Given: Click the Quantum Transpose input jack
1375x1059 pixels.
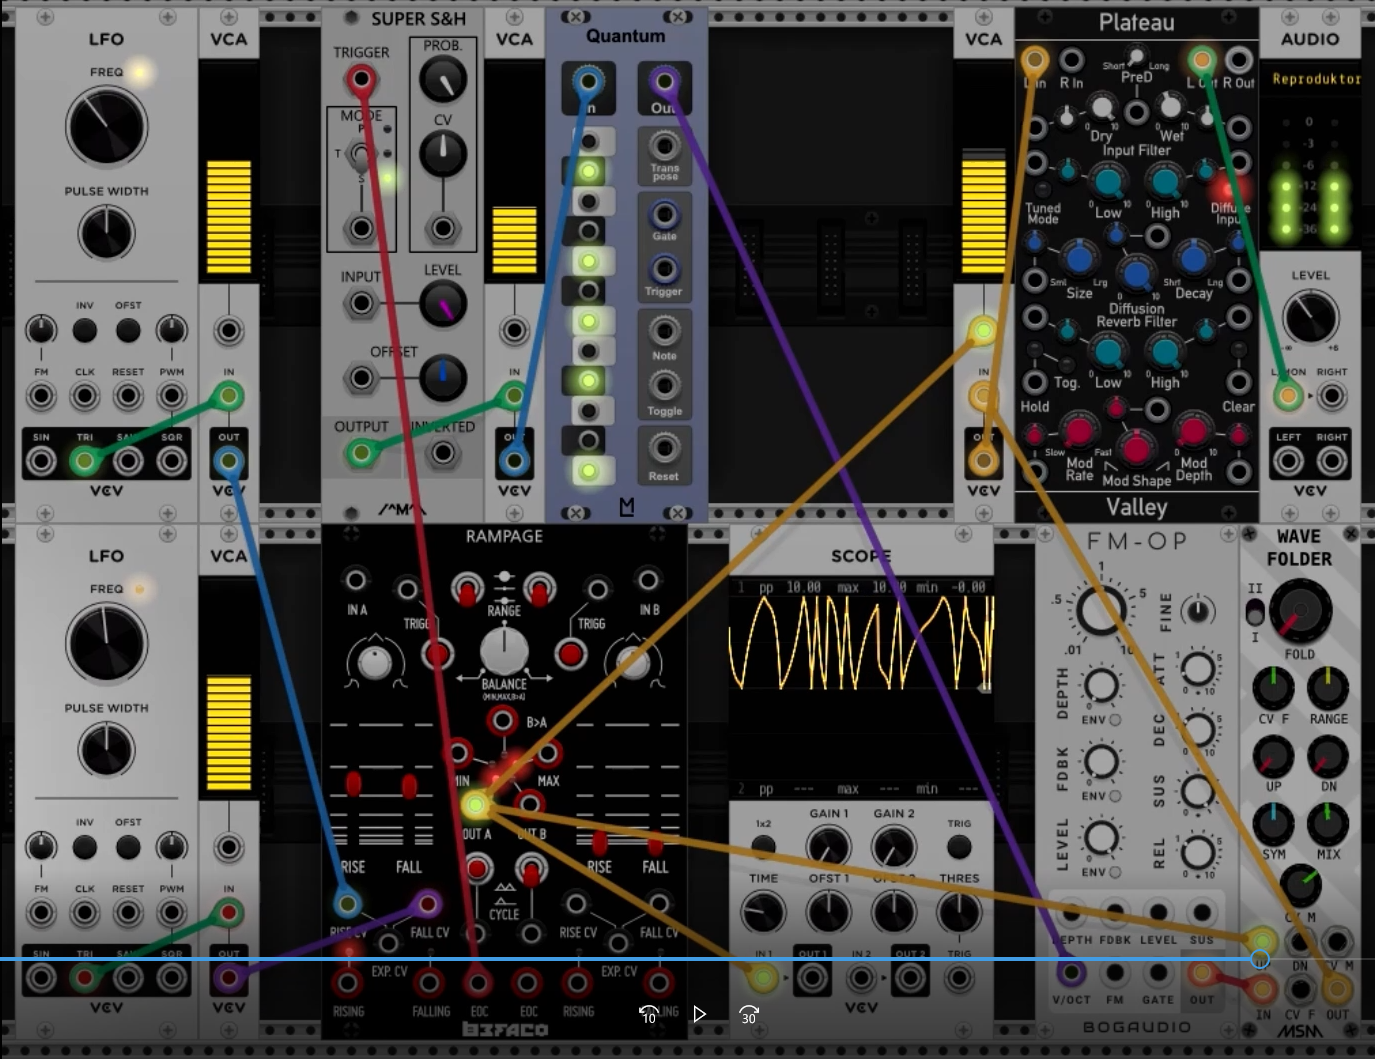Looking at the screenshot, I should pos(664,146).
